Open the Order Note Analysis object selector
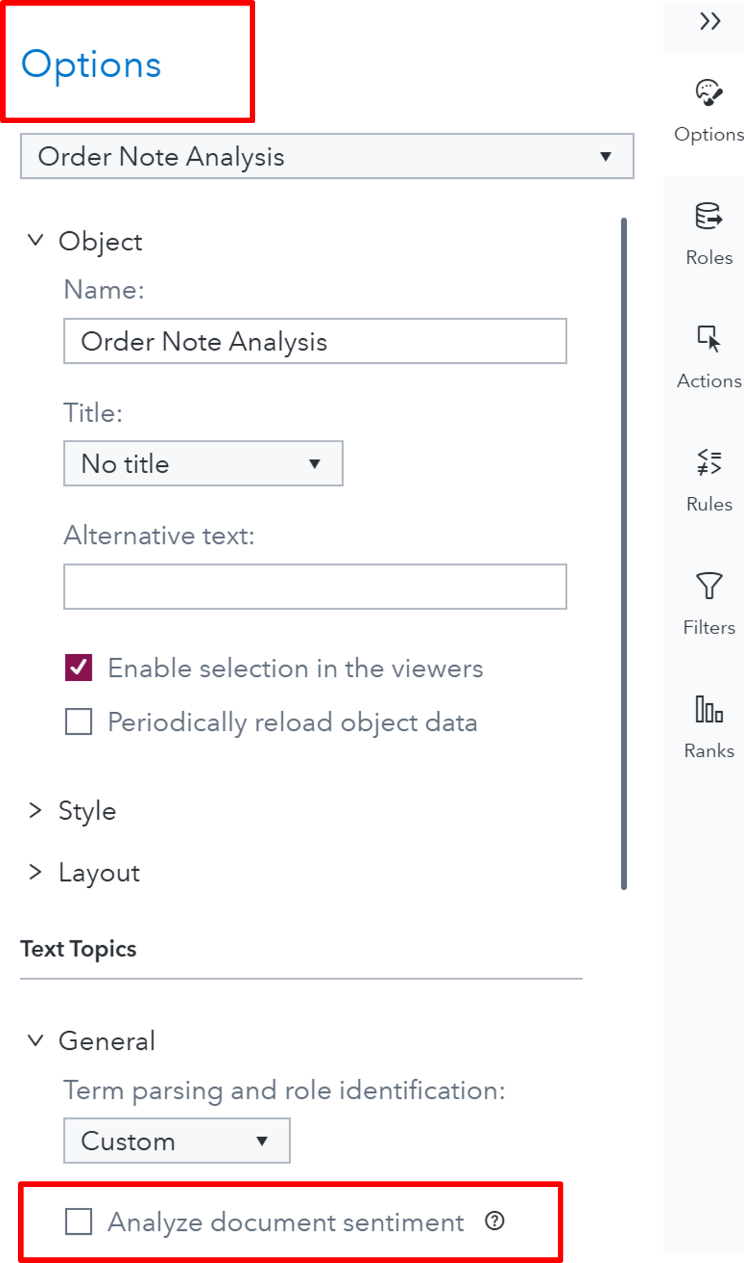The width and height of the screenshot is (744, 1263). coord(327,156)
